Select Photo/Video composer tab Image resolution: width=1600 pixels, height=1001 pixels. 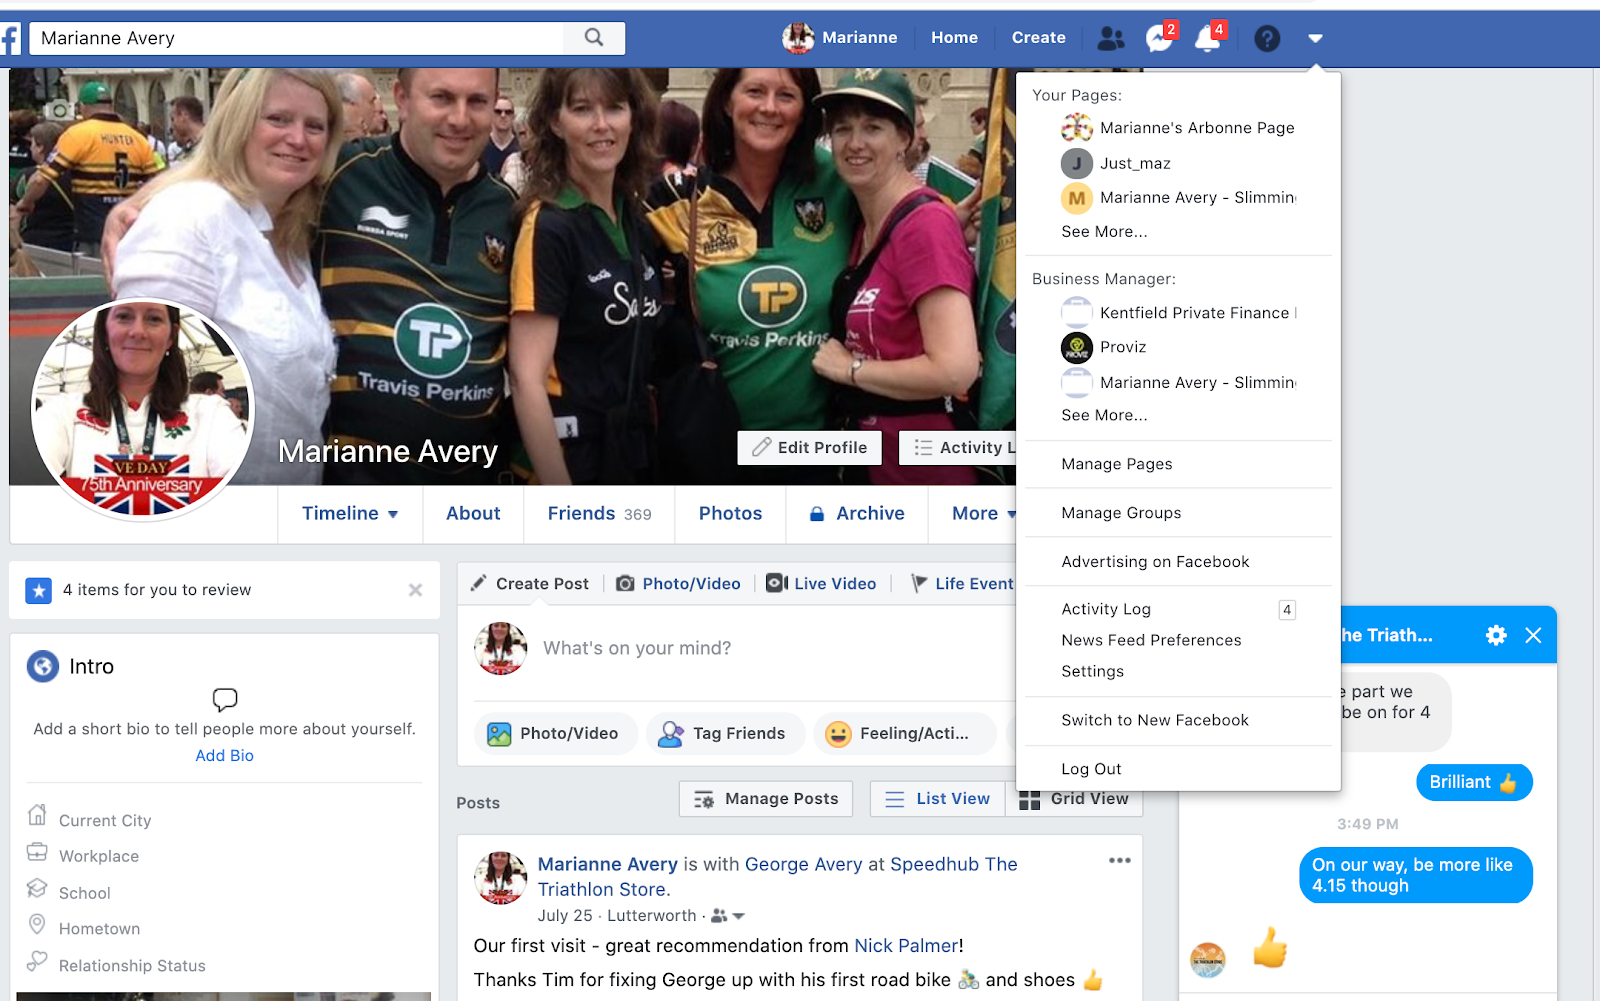679,584
